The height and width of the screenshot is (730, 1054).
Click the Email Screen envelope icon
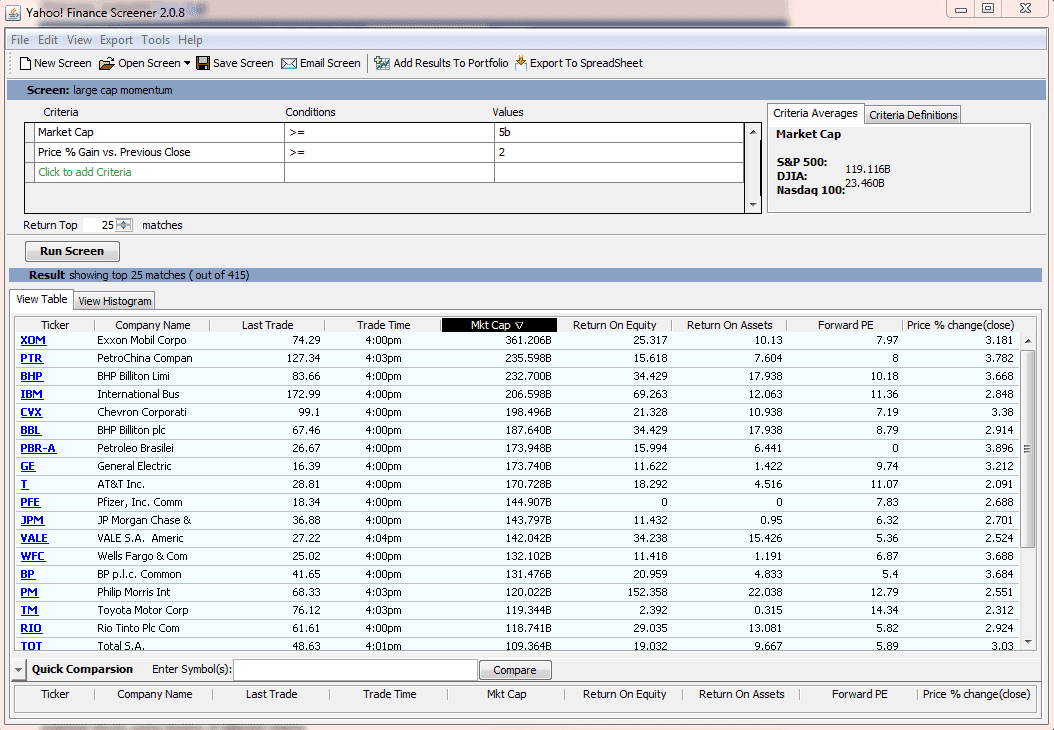click(289, 63)
